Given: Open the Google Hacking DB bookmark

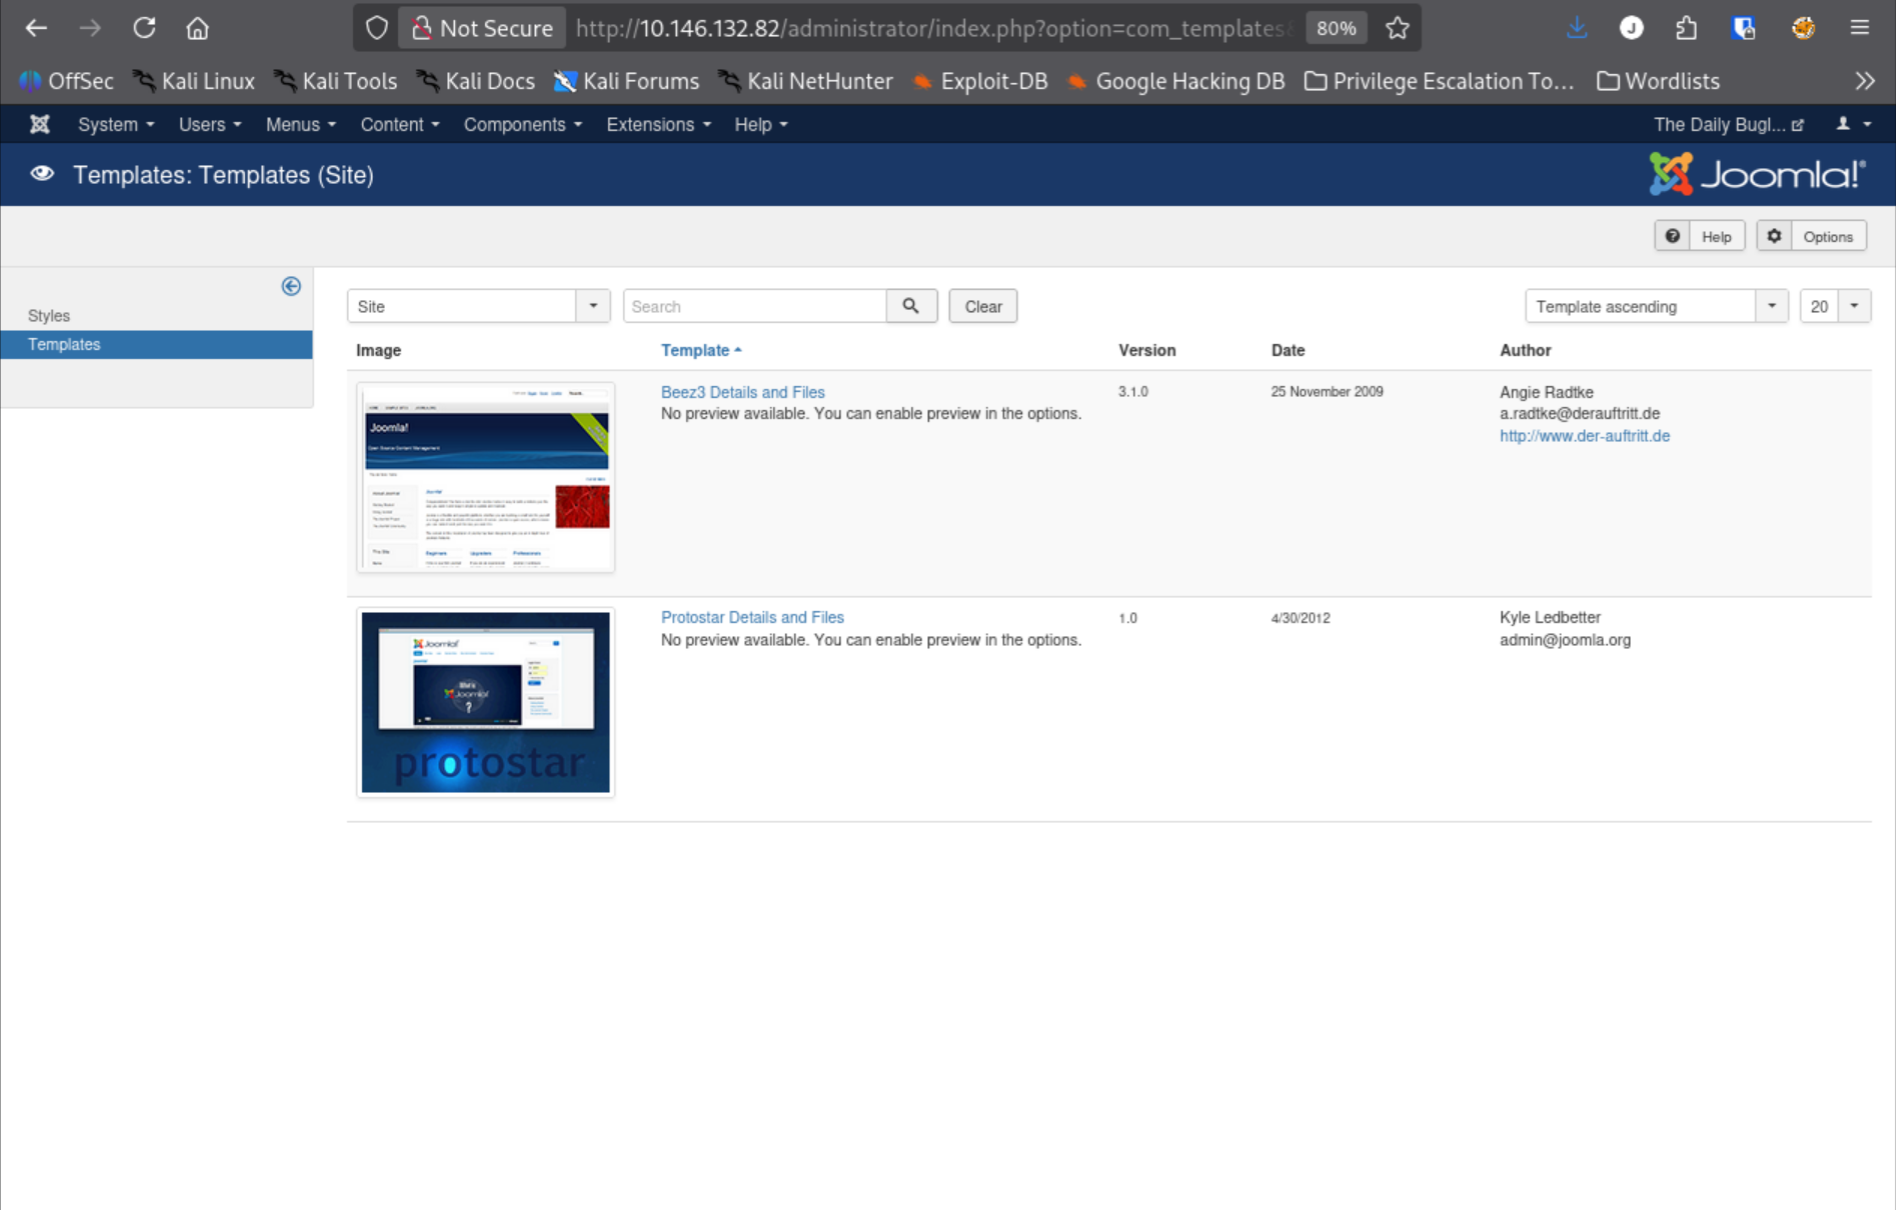Looking at the screenshot, I should pyautogui.click(x=1176, y=81).
